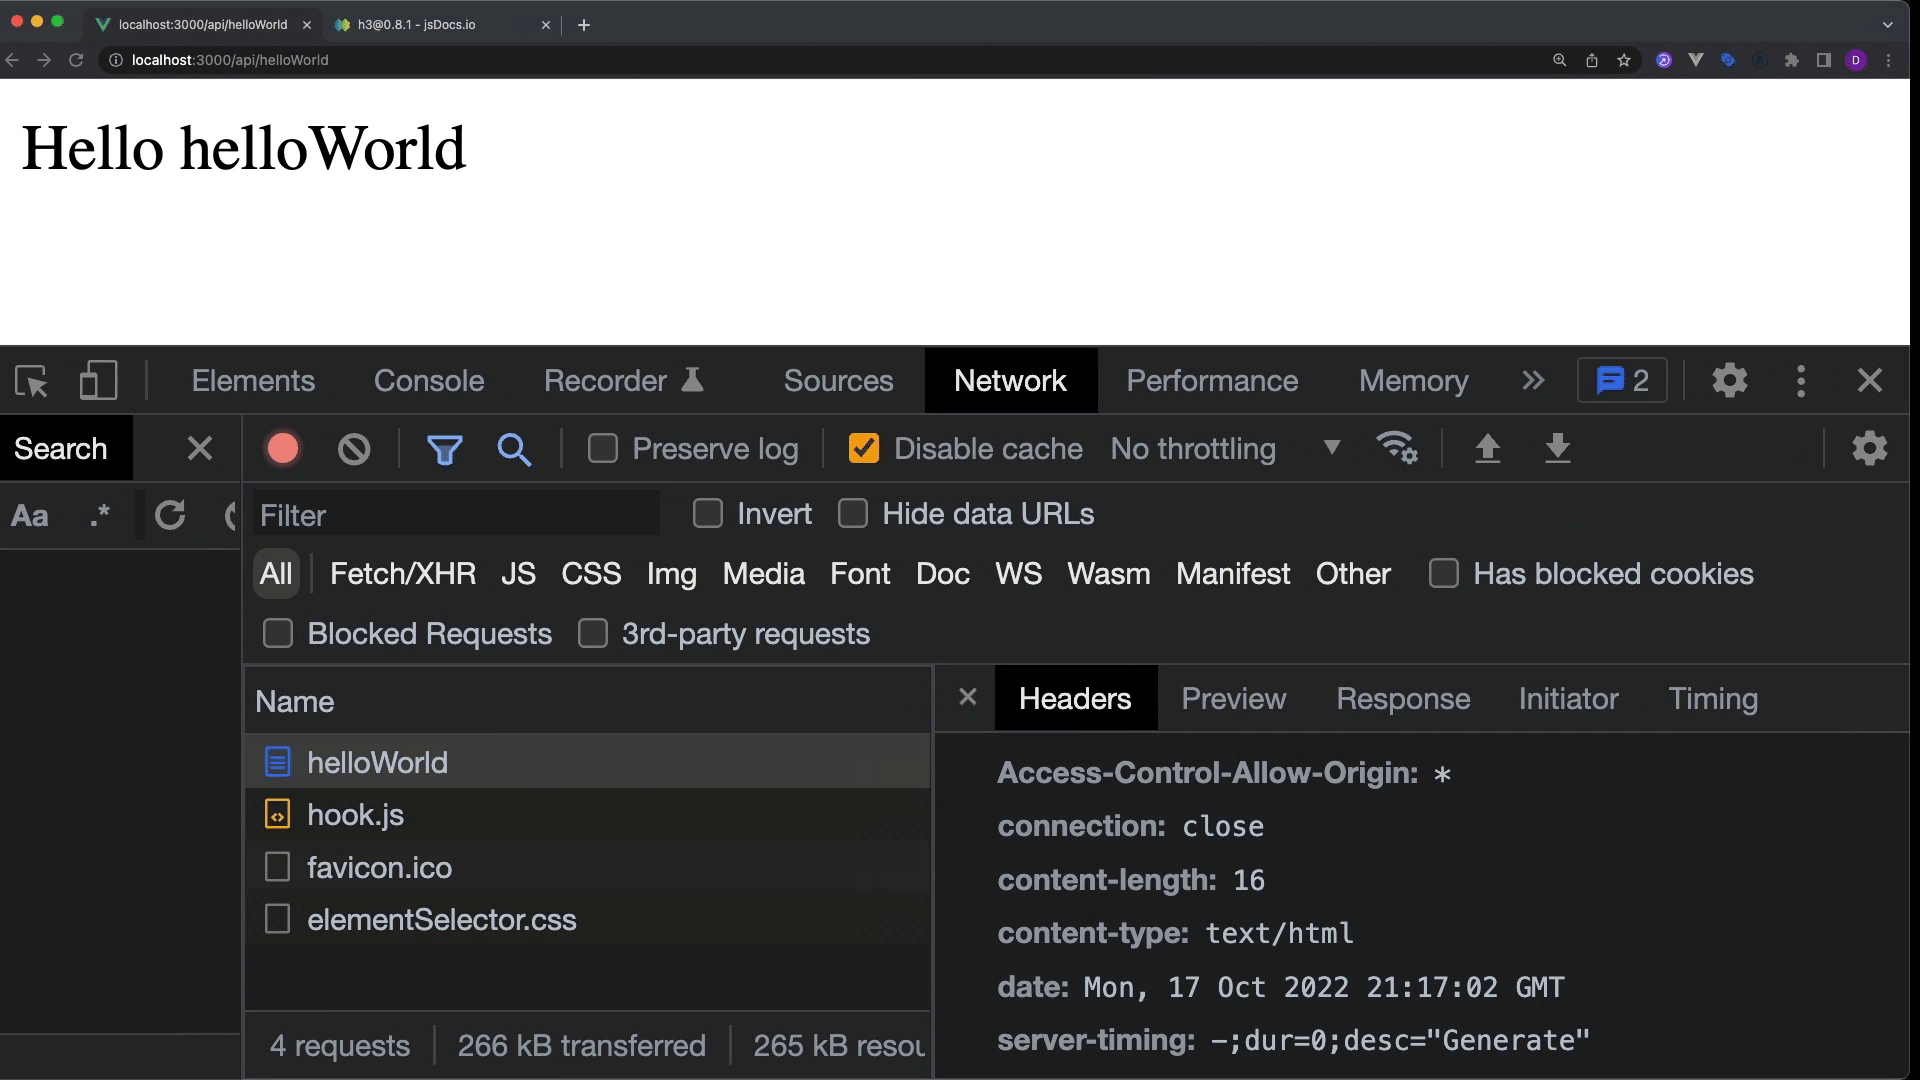Screen dimensions: 1920x1080
Task: Enable Preserve log checkbox
Action: (x=603, y=448)
